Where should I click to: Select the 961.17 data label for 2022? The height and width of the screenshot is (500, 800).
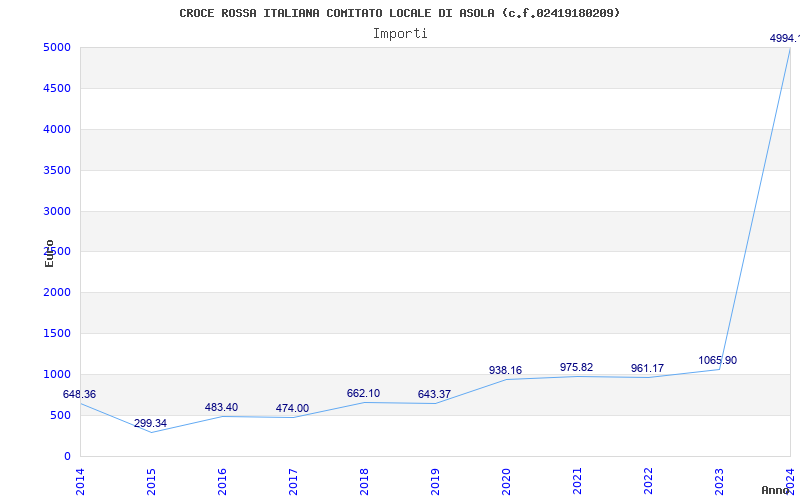(x=647, y=369)
